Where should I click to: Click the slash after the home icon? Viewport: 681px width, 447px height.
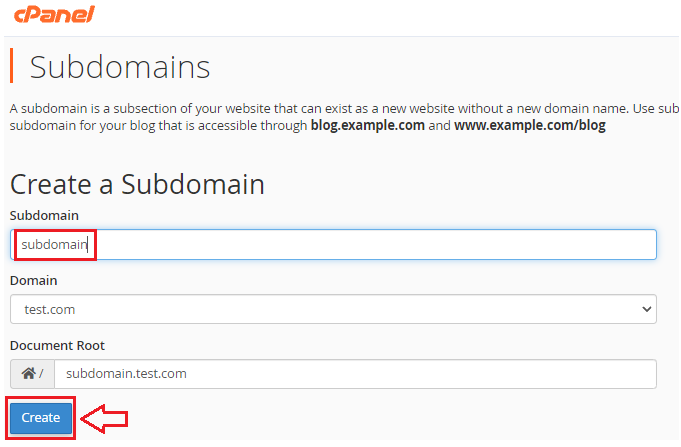pyautogui.click(x=41, y=374)
